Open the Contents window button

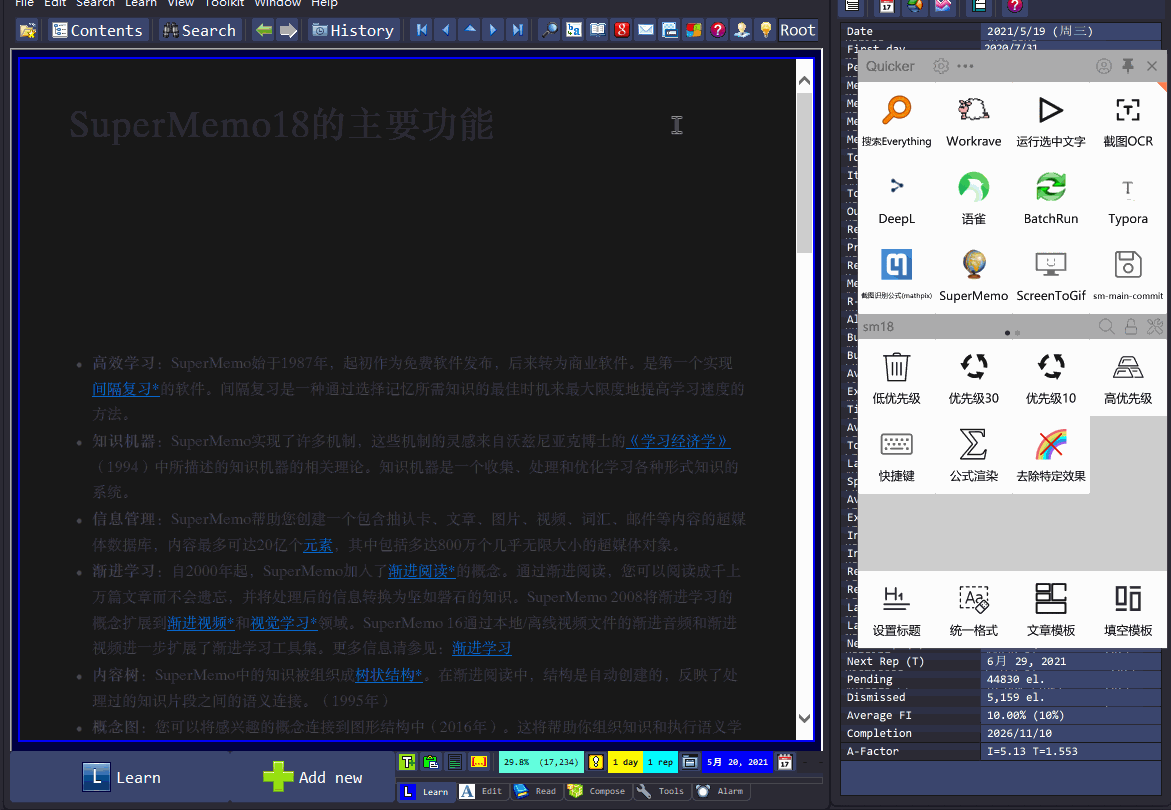(97, 31)
